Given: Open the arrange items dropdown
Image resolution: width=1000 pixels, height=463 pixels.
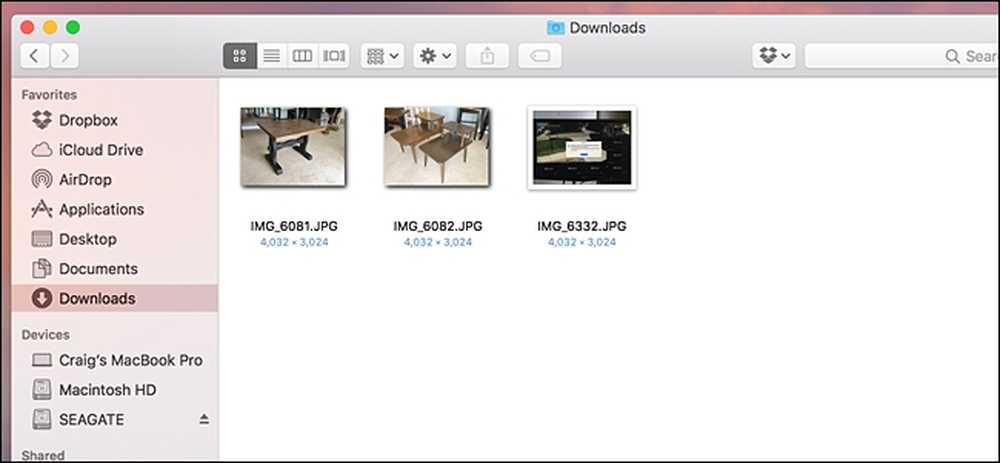Looking at the screenshot, I should click(383, 56).
